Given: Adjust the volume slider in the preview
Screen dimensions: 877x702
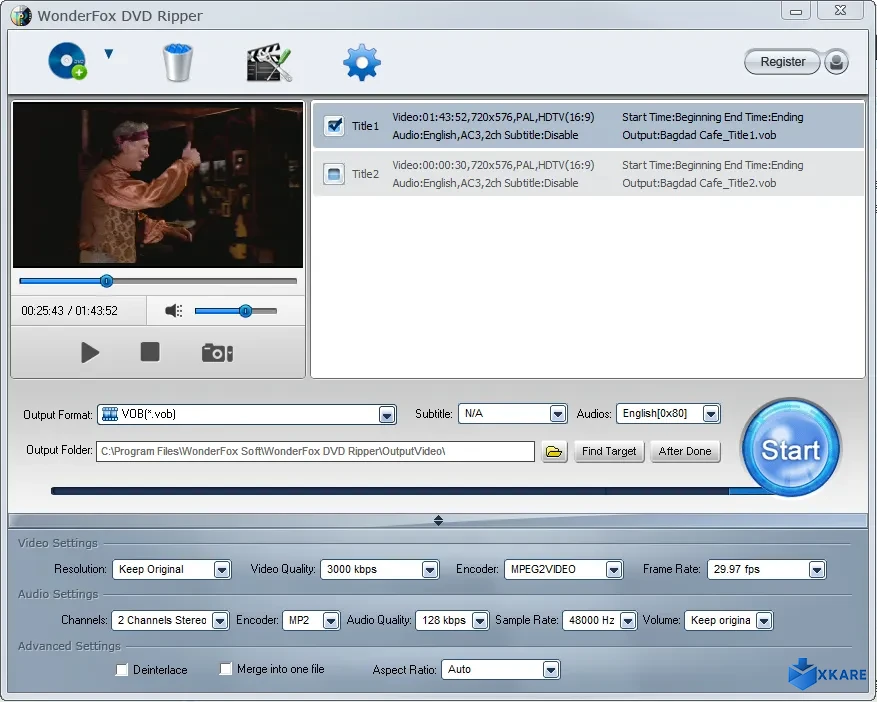Looking at the screenshot, I should [x=243, y=311].
